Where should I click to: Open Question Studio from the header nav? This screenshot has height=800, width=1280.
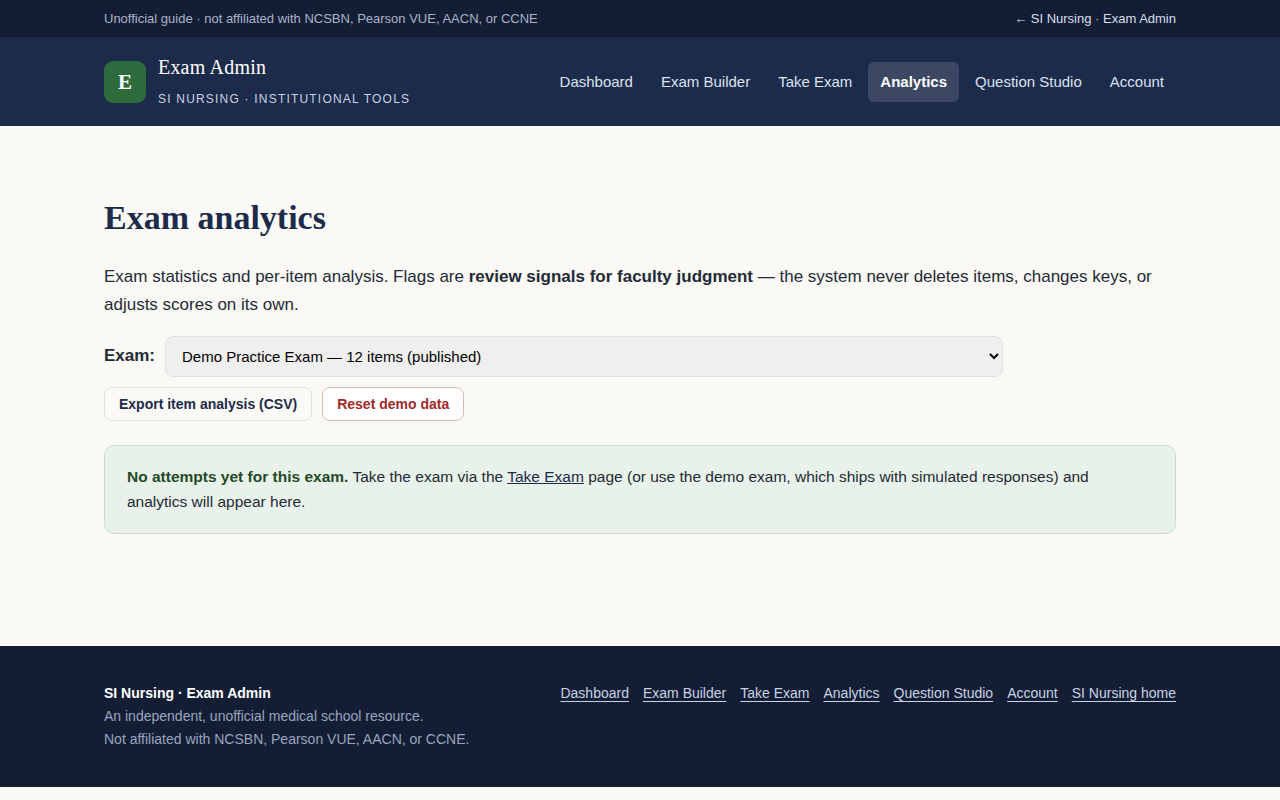pyautogui.click(x=1028, y=82)
